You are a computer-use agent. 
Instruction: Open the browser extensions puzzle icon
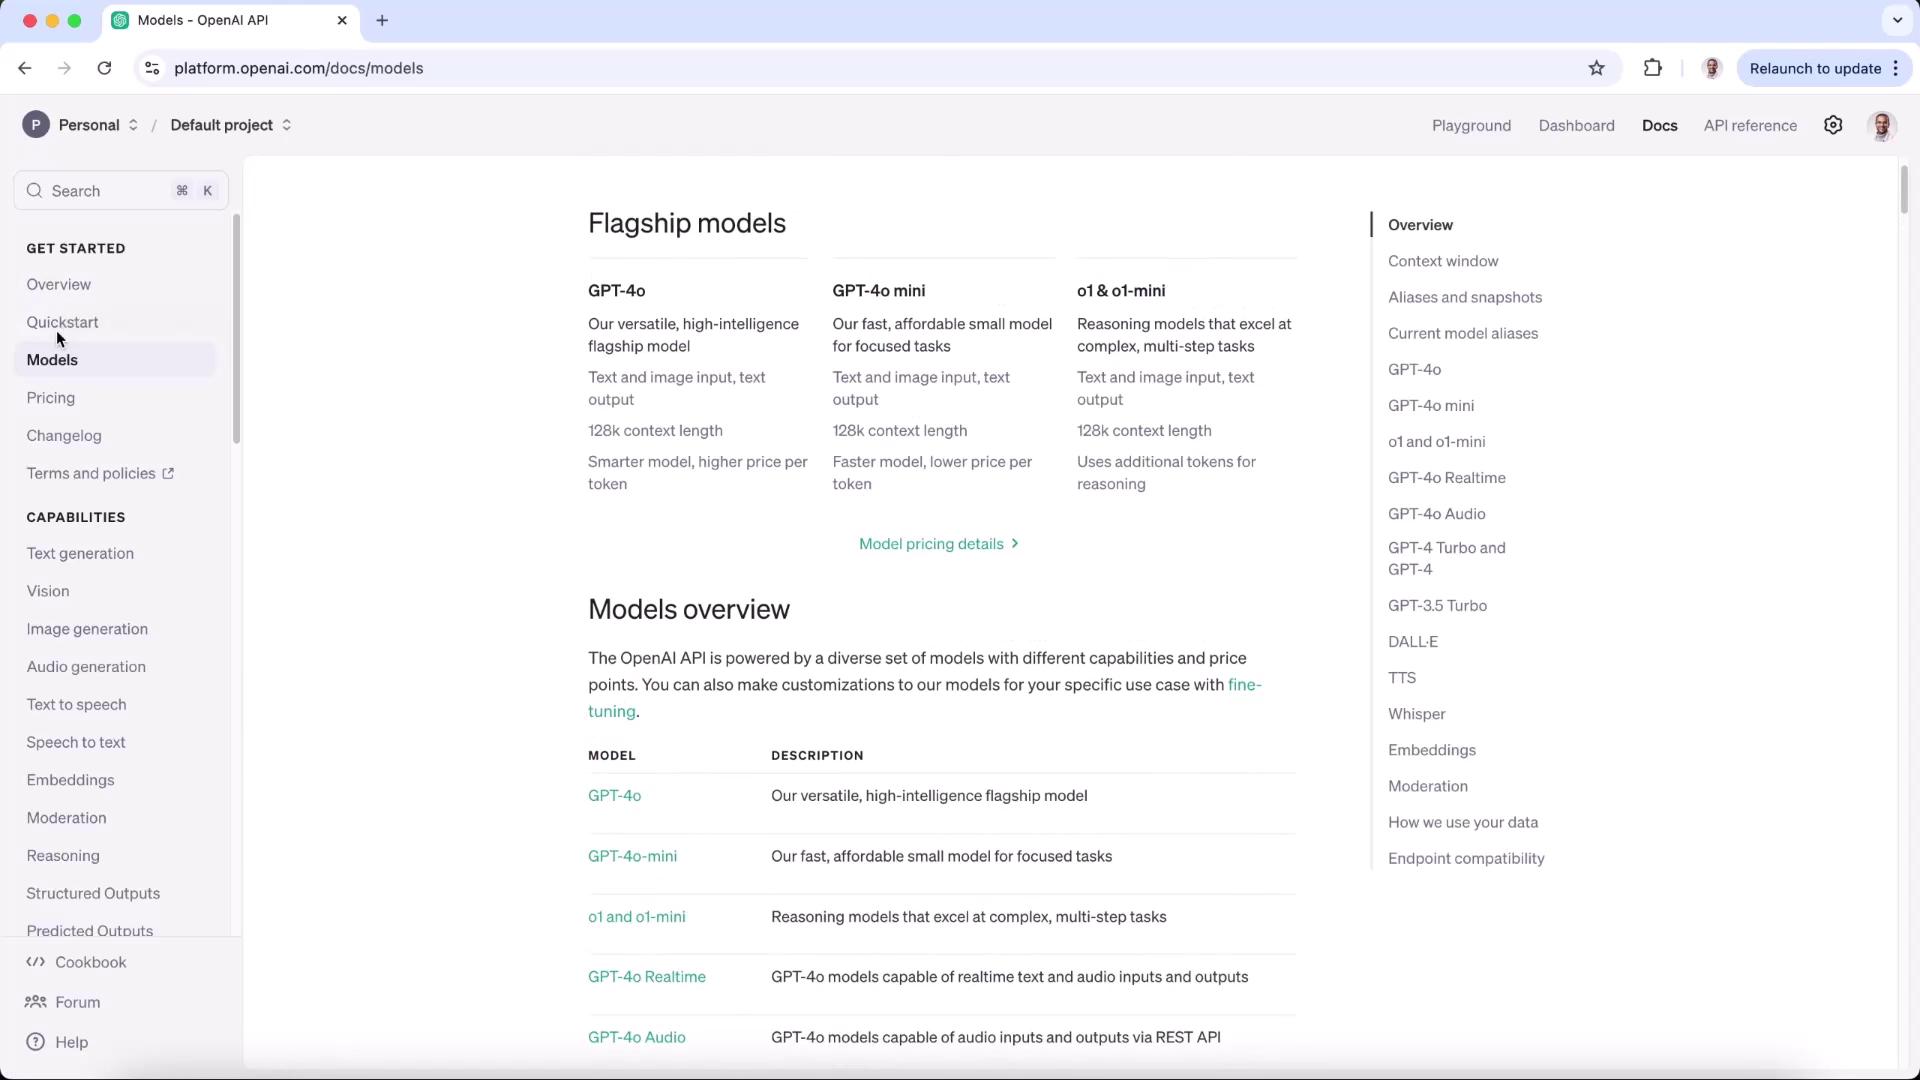[x=1652, y=68]
